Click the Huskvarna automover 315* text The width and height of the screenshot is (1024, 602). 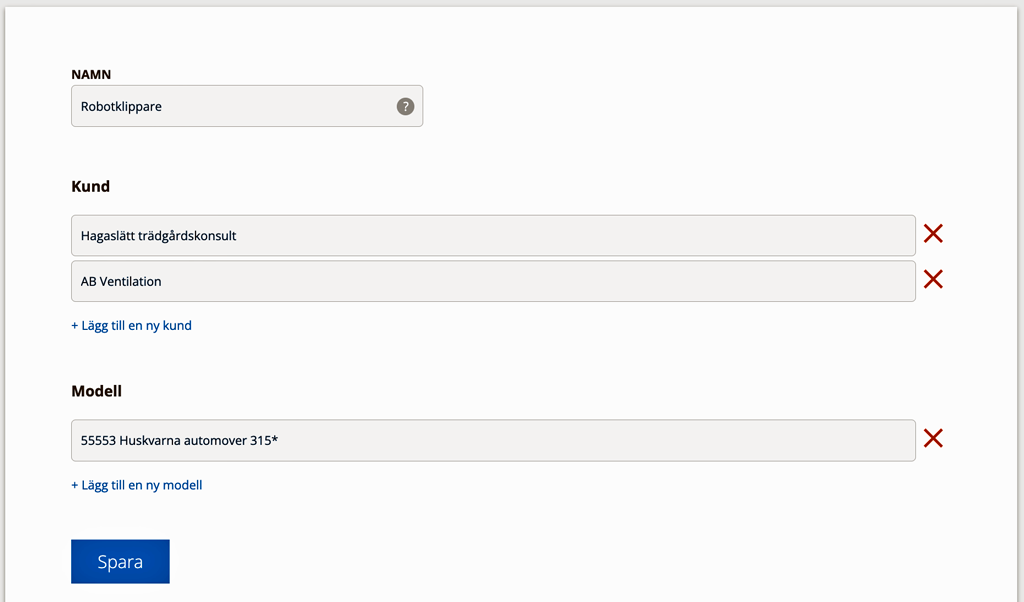click(x=199, y=440)
